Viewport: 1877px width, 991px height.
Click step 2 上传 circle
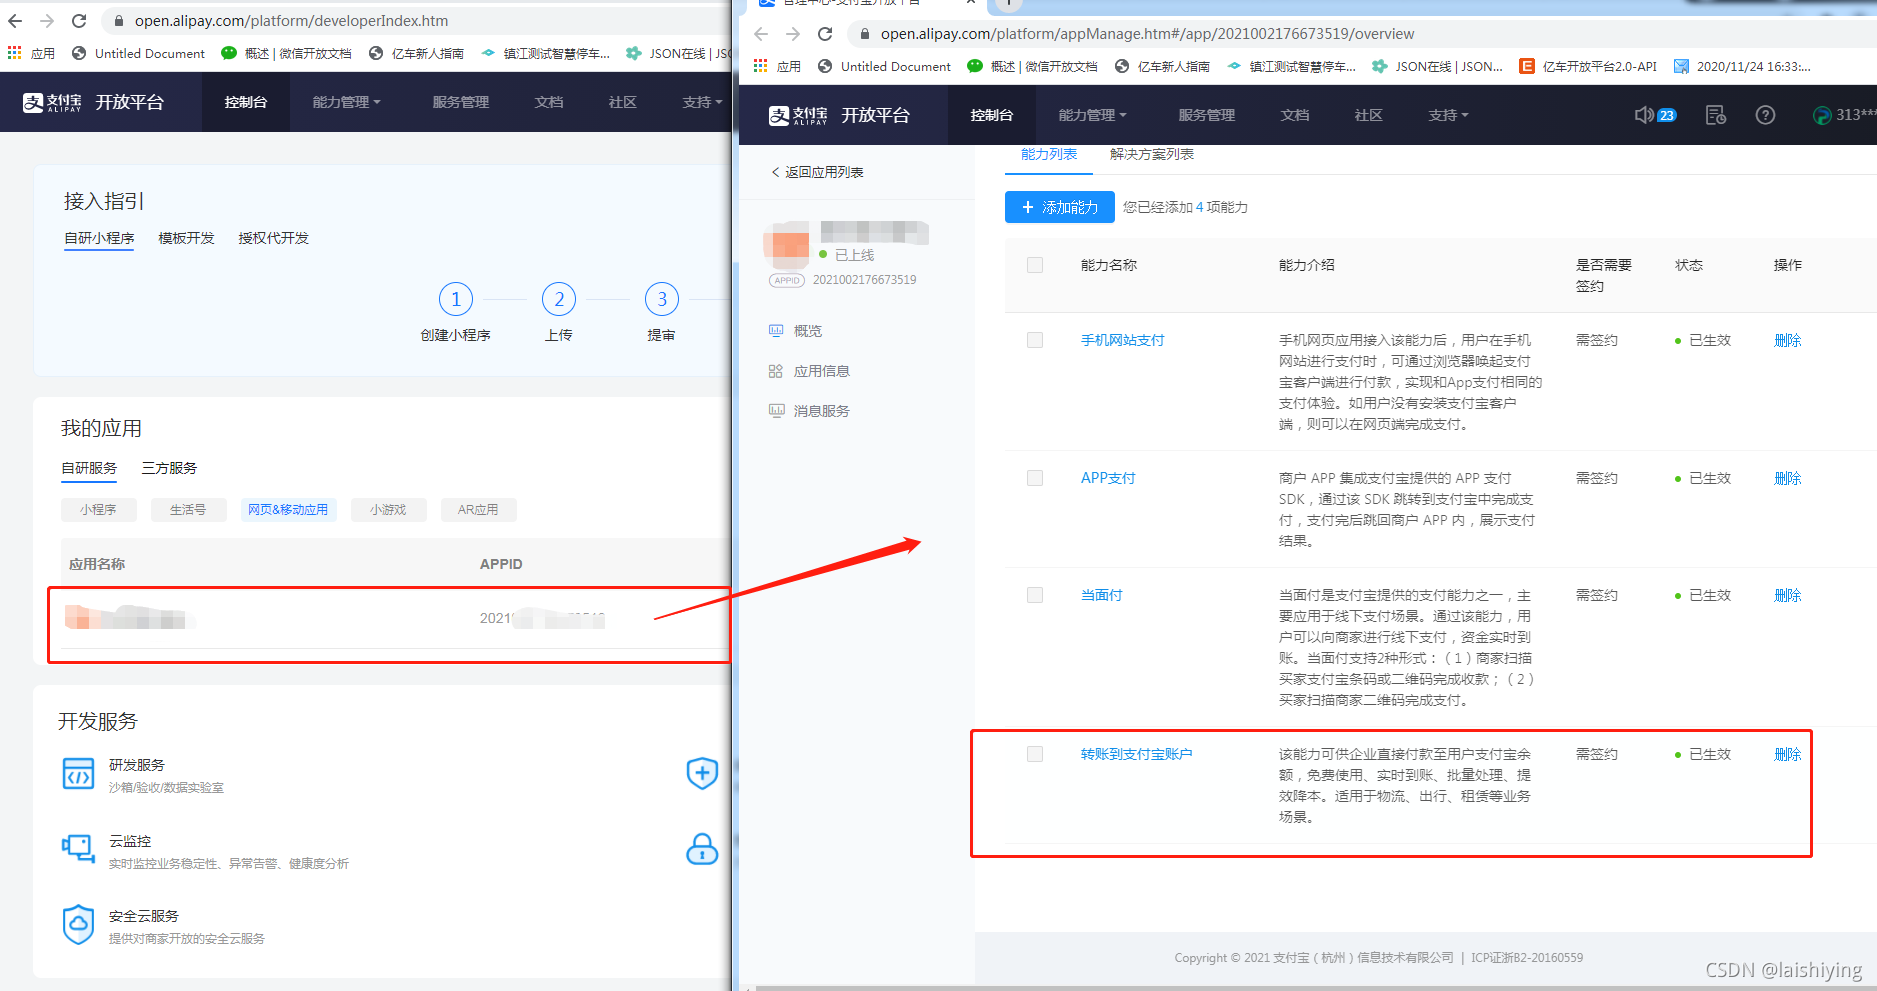(x=559, y=299)
